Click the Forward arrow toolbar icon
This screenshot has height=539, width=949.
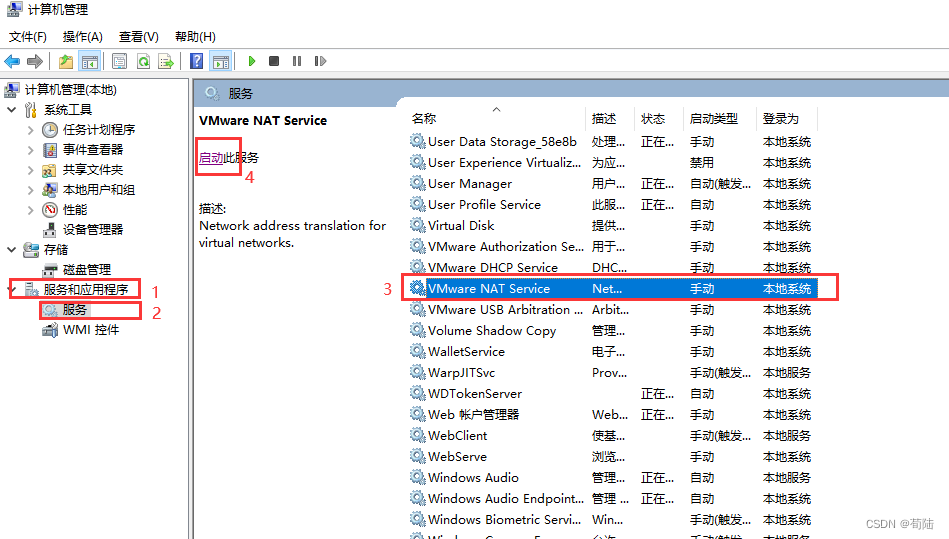point(34,61)
